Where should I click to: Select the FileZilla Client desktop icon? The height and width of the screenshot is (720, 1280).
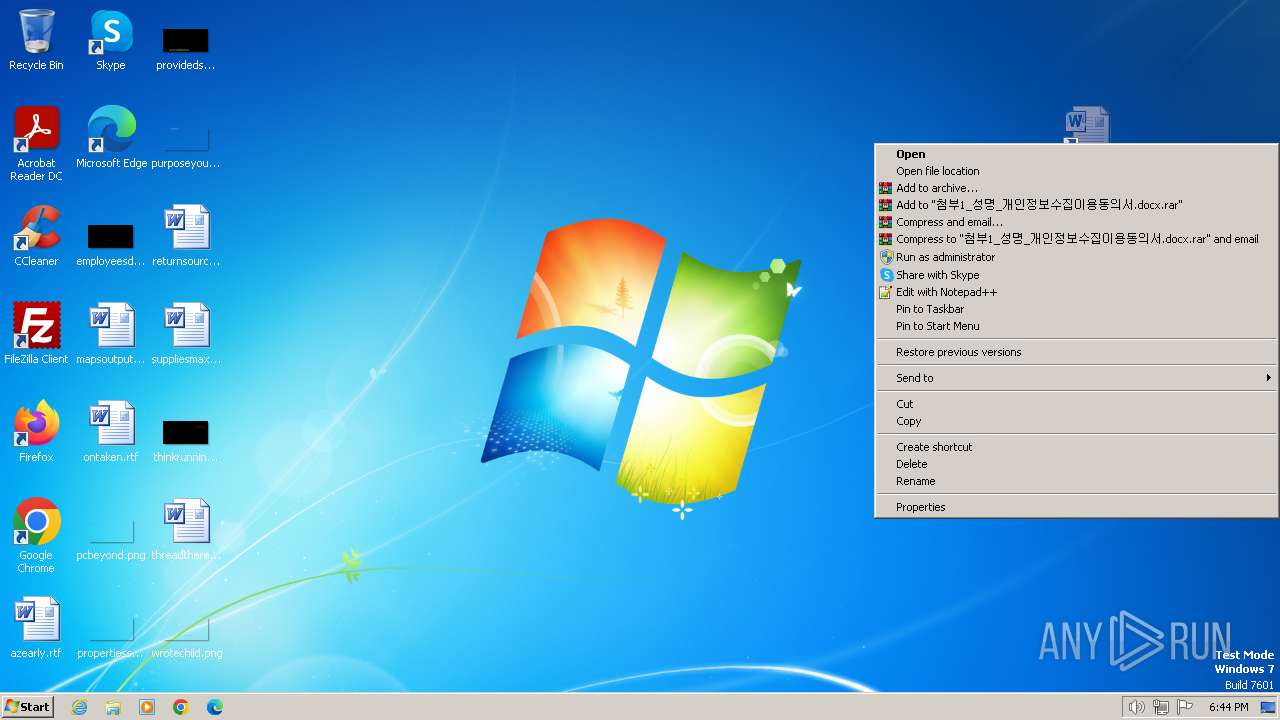(x=36, y=334)
